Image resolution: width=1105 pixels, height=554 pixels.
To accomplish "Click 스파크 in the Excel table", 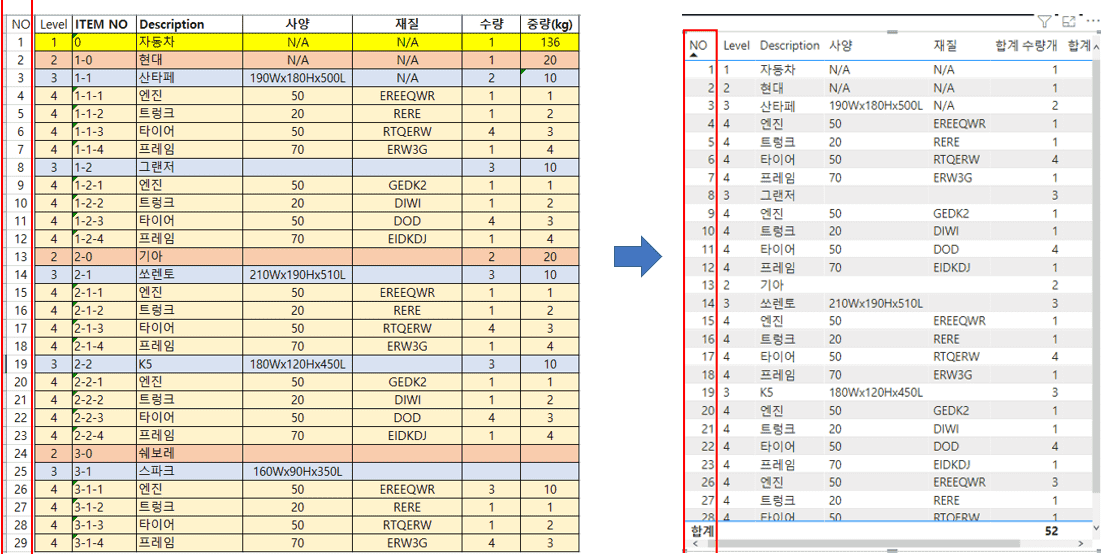I will (x=155, y=471).
